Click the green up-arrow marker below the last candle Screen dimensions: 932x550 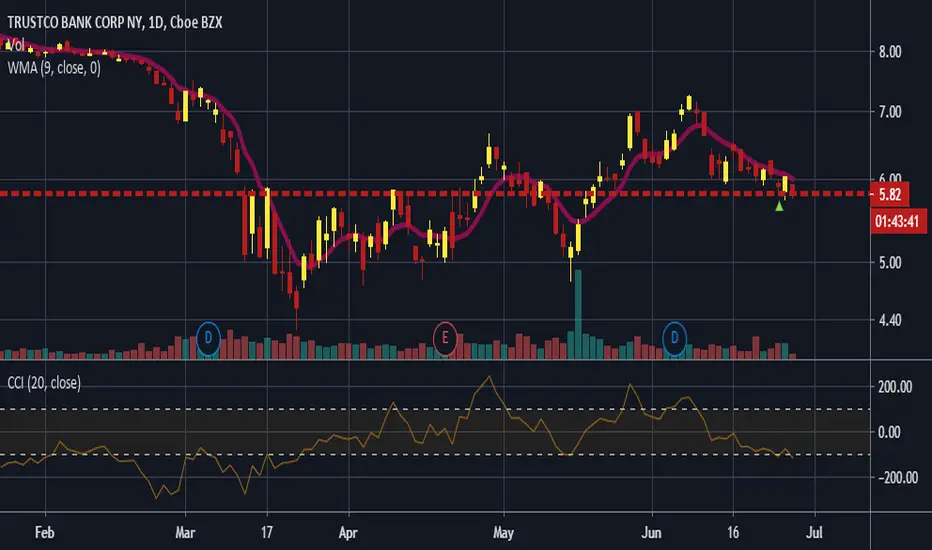779,206
